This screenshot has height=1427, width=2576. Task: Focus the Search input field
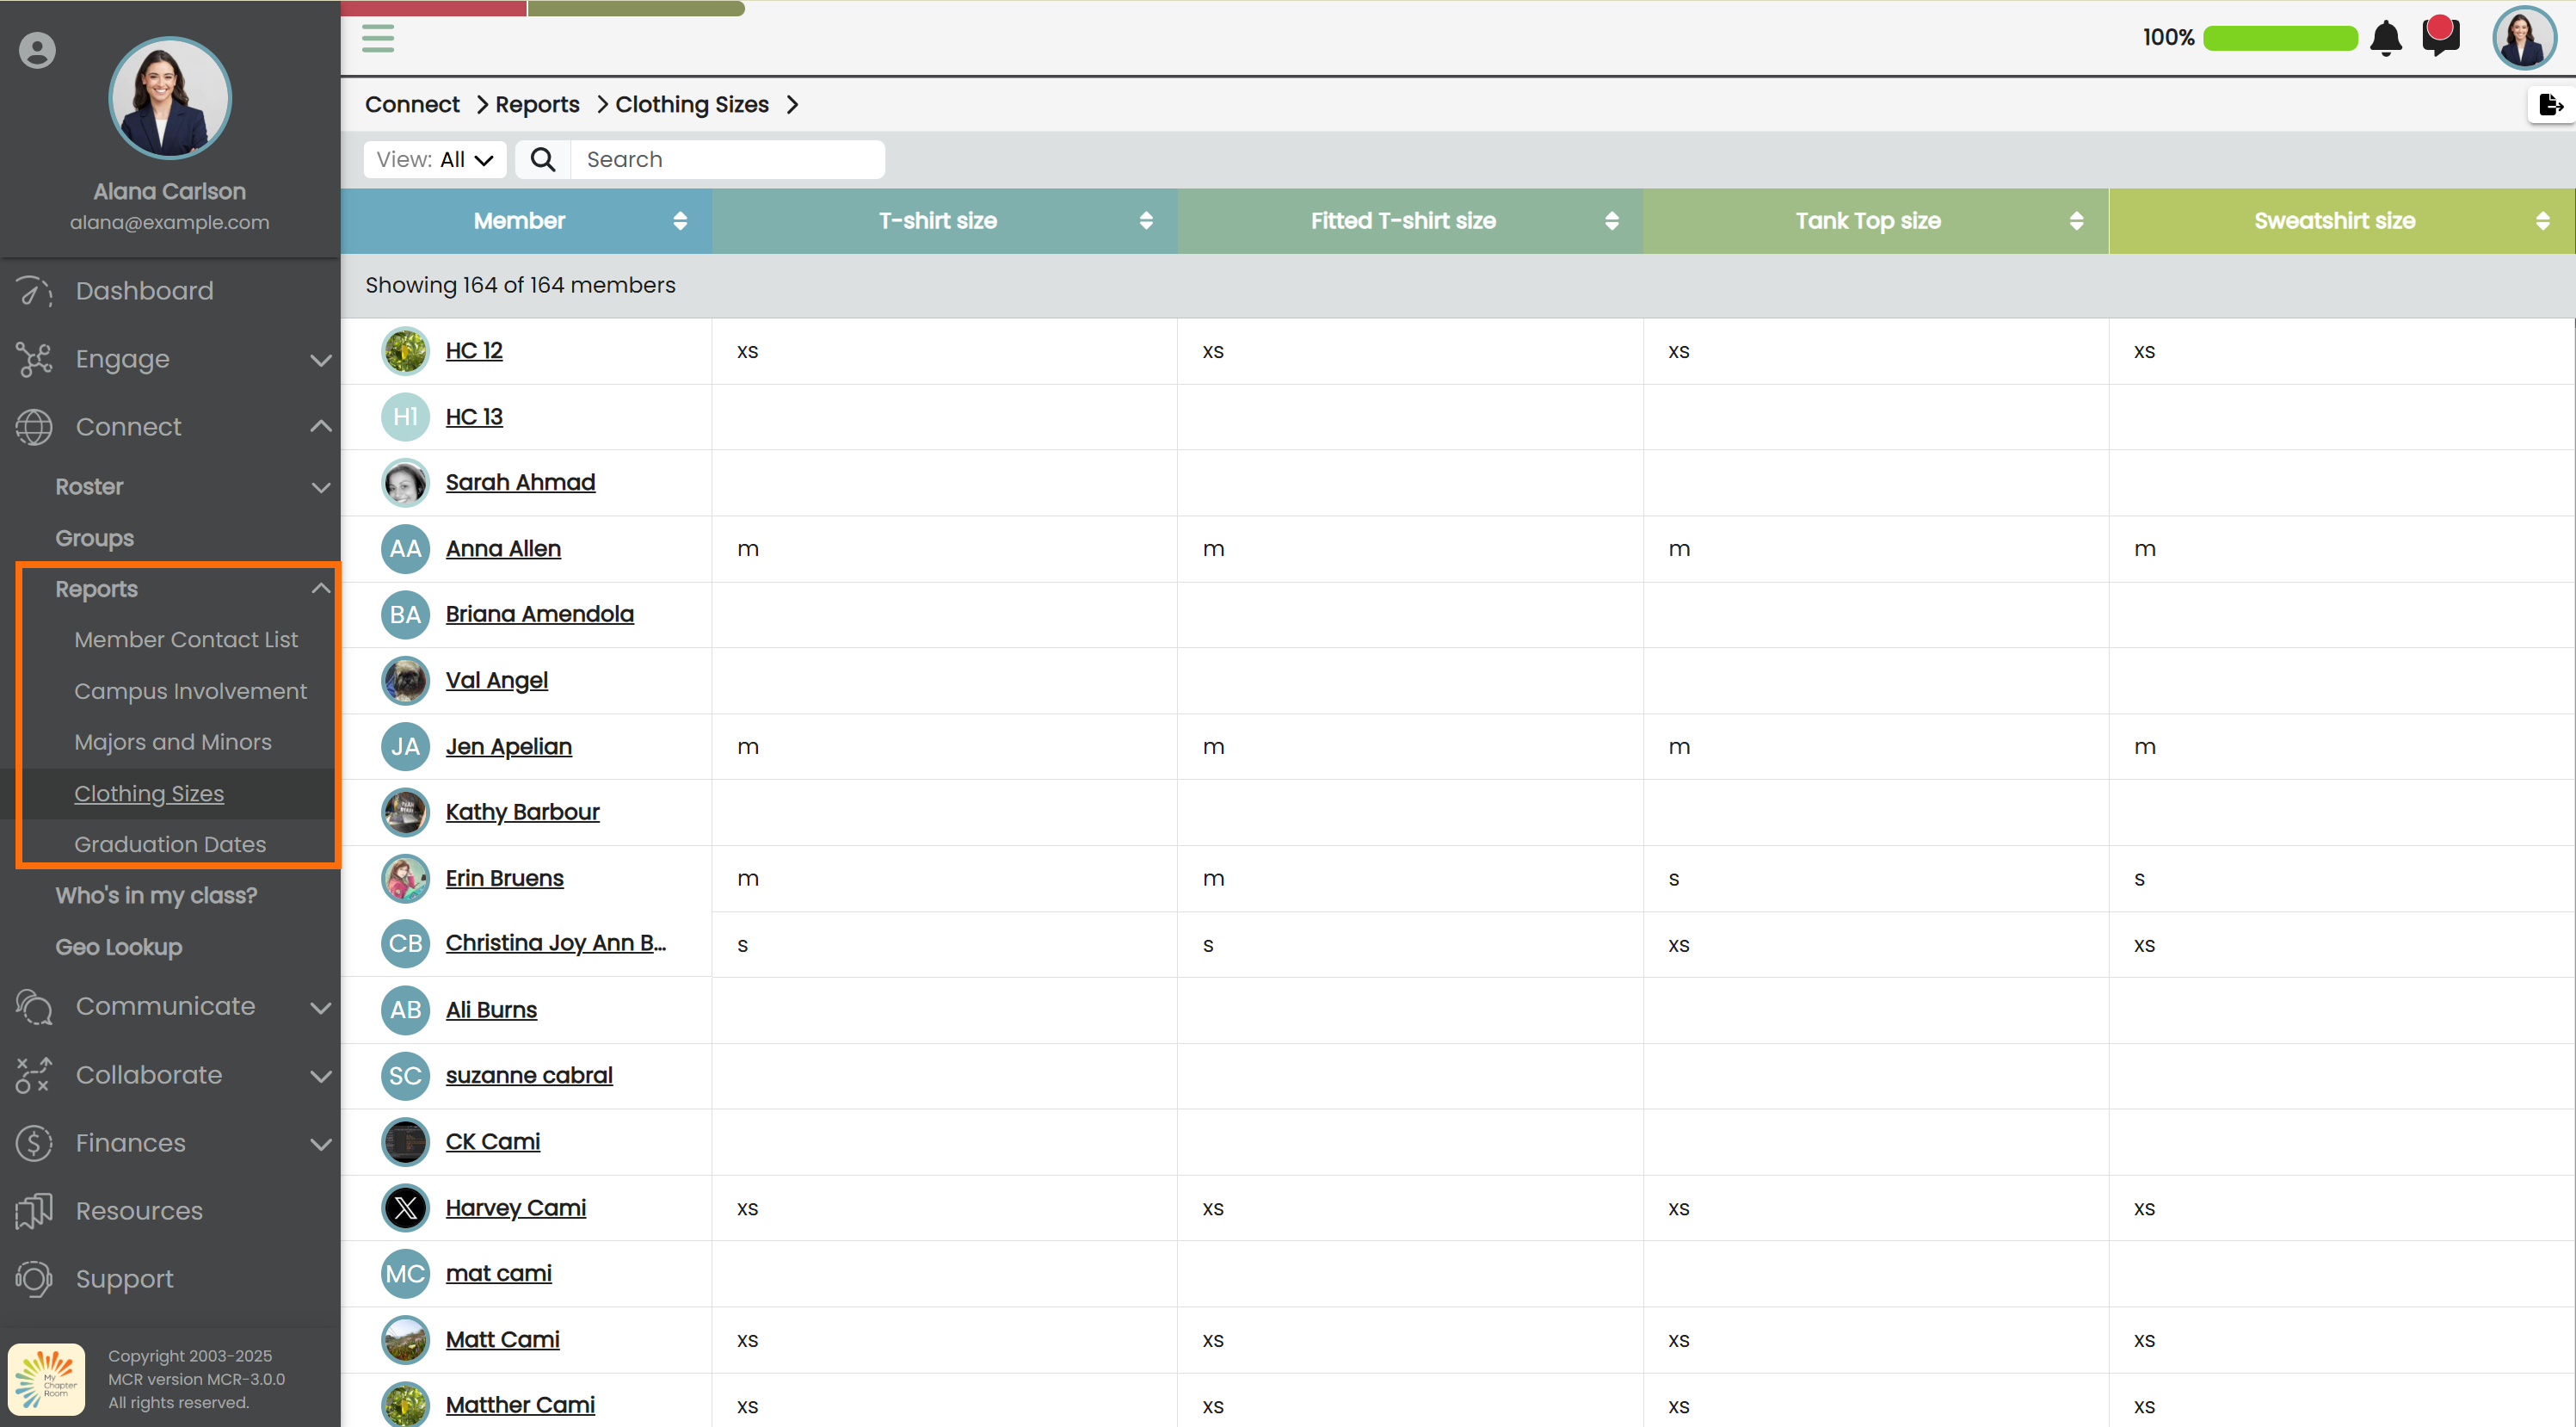[x=727, y=159]
